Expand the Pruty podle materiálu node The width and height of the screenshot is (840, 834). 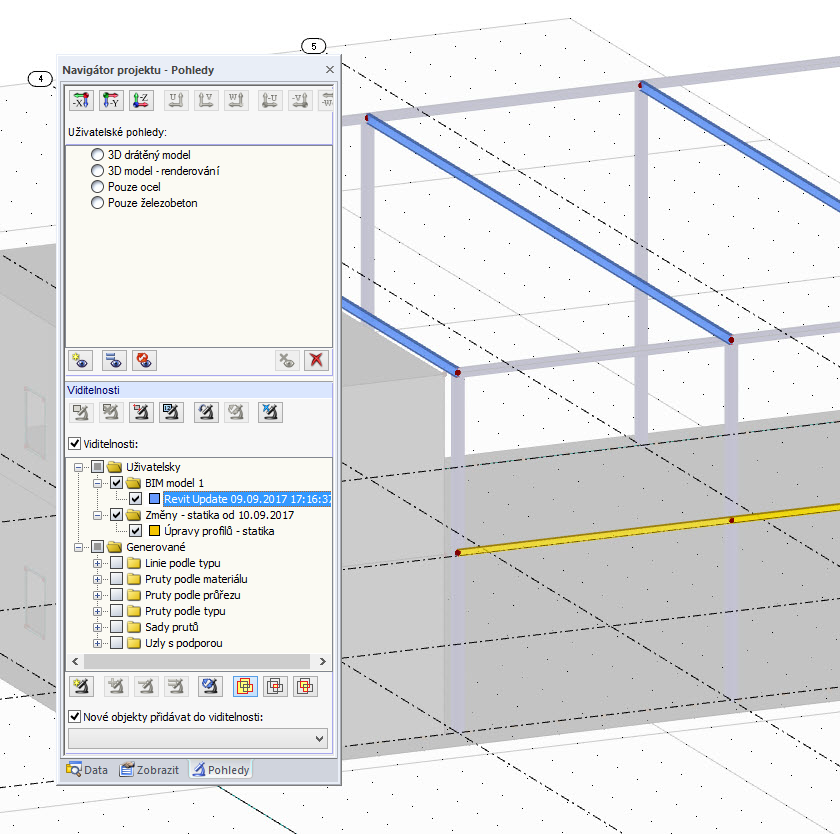(x=98, y=580)
